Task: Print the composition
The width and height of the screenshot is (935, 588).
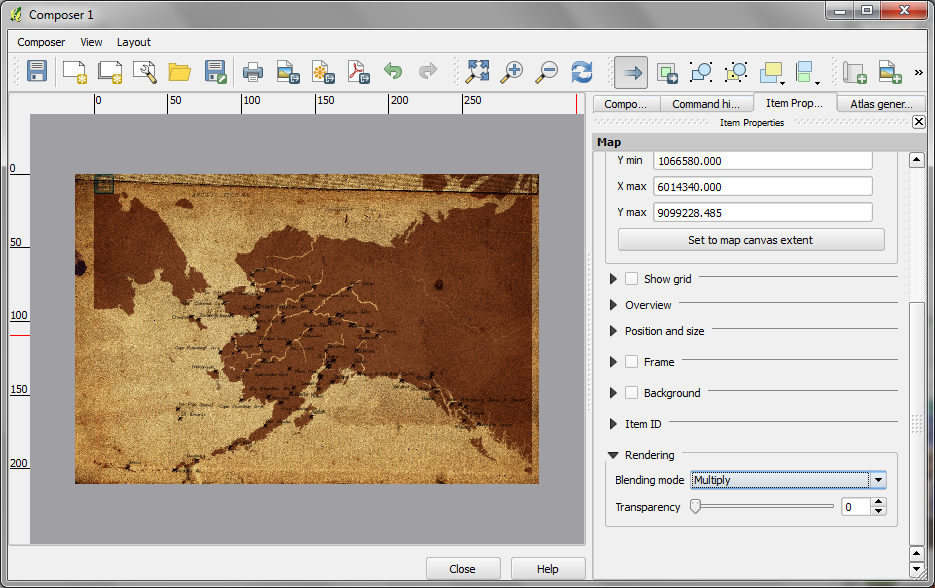Action: 254,72
